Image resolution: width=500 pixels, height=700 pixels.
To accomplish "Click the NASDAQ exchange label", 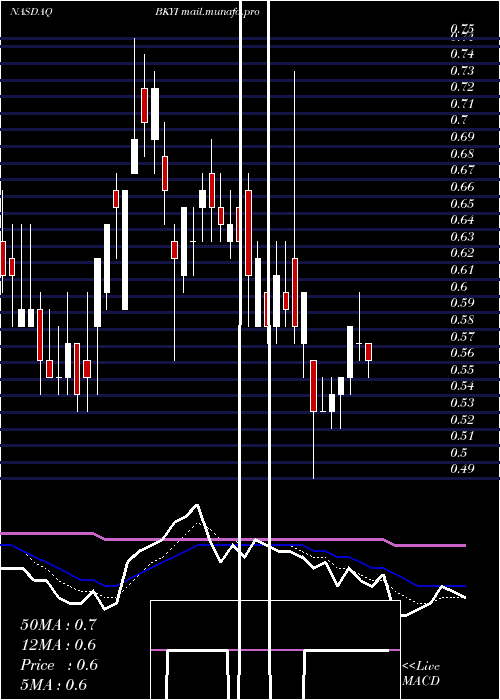I will click(x=30, y=12).
